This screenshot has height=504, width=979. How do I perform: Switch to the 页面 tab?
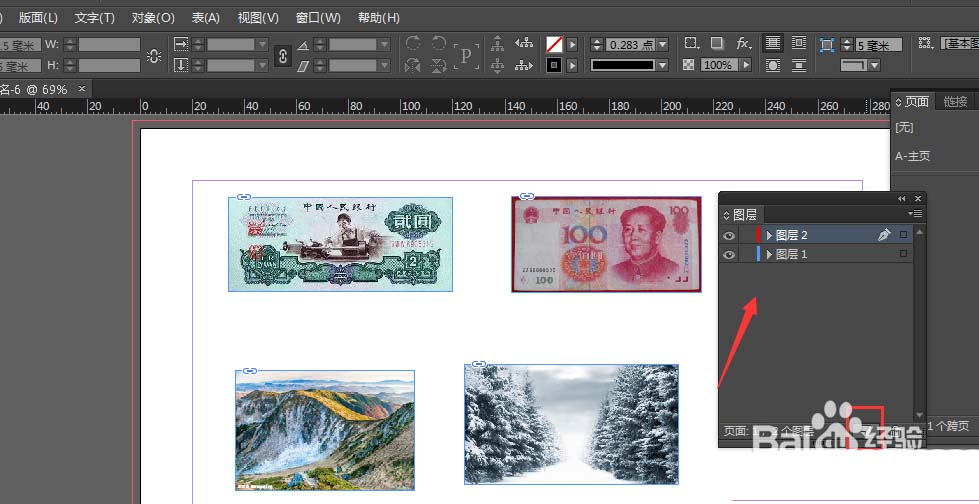click(x=916, y=101)
